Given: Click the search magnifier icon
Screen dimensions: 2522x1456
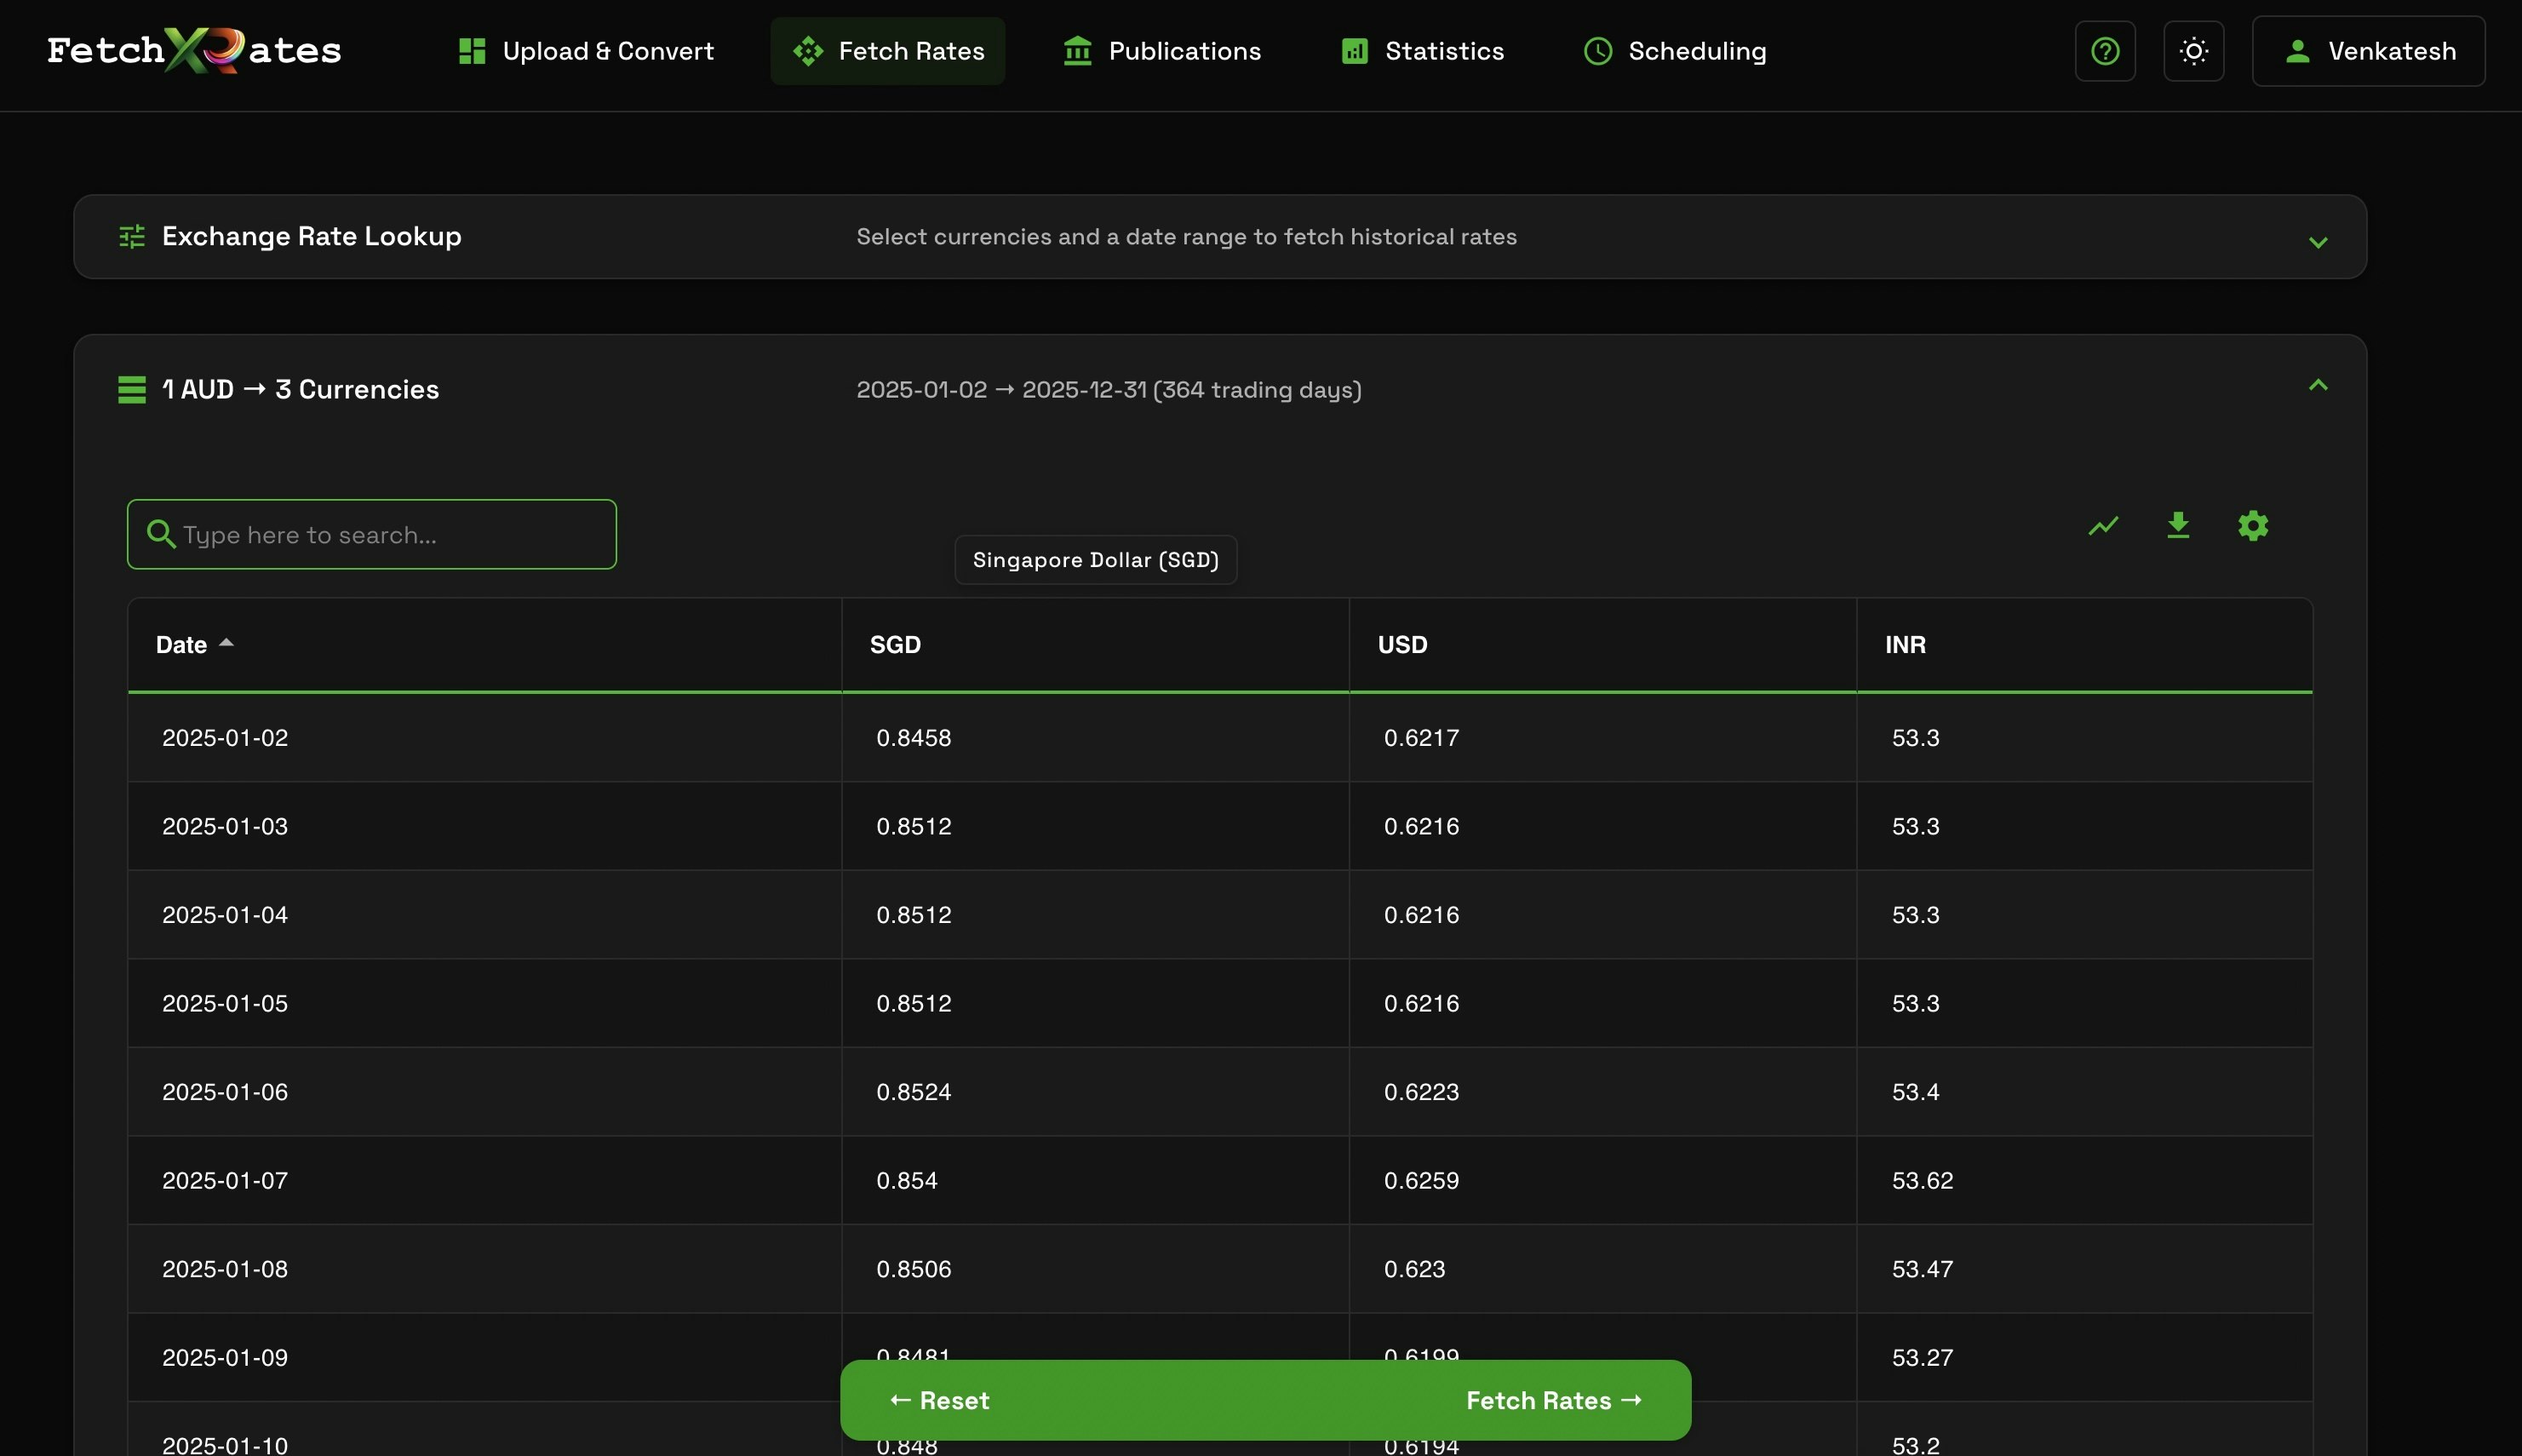Looking at the screenshot, I should pyautogui.click(x=161, y=534).
